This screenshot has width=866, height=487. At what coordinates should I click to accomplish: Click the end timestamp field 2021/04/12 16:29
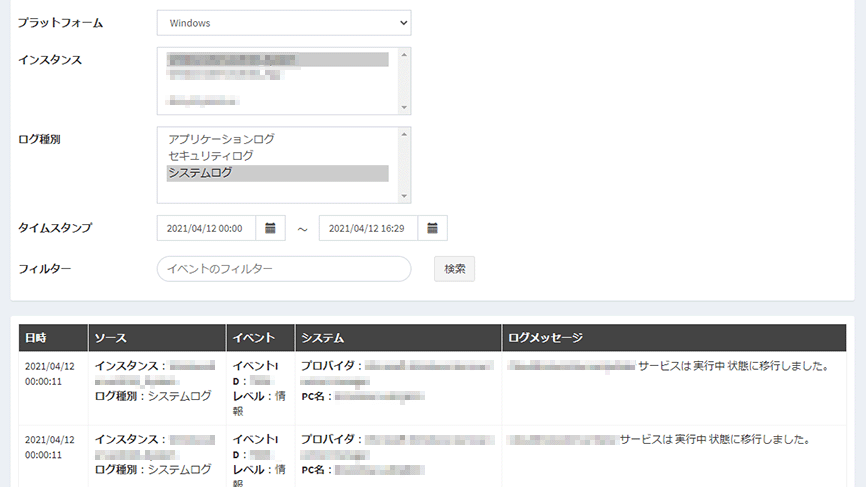[x=368, y=228]
